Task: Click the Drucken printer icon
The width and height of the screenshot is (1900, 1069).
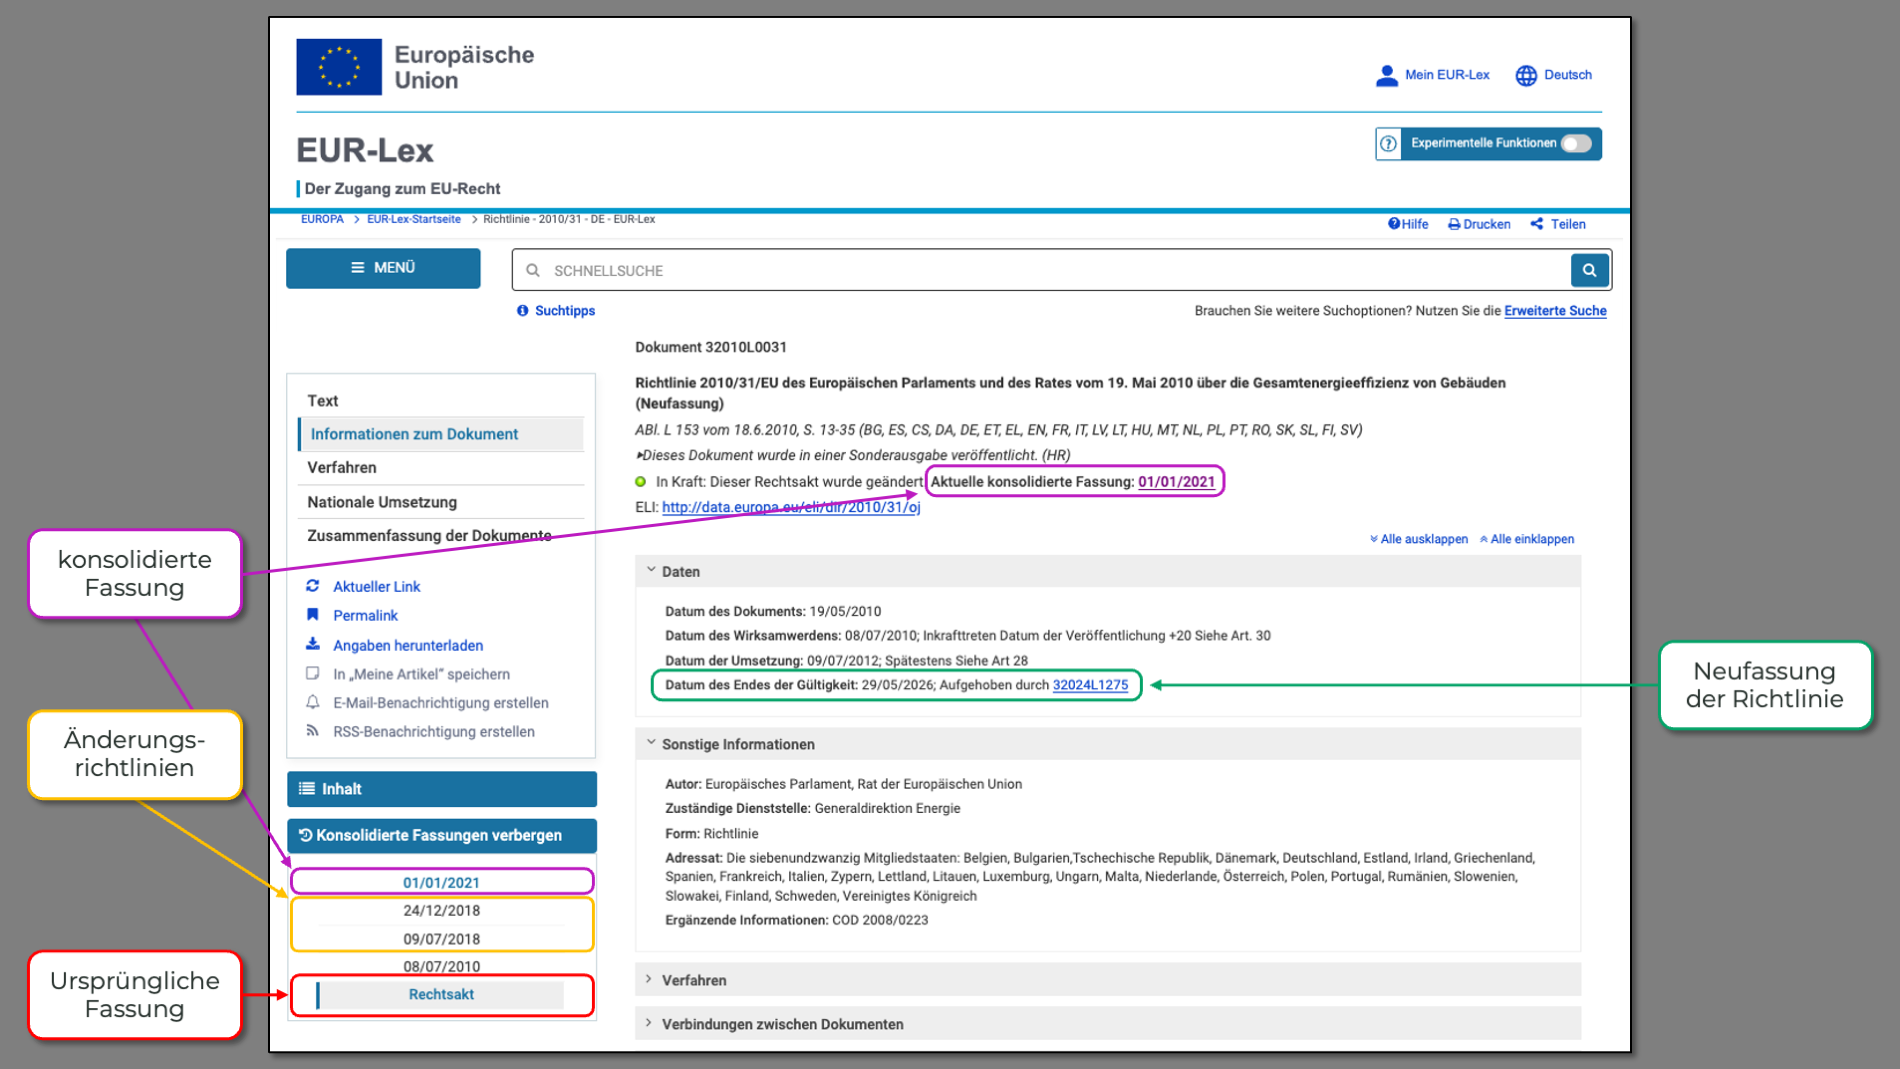Action: click(1454, 224)
